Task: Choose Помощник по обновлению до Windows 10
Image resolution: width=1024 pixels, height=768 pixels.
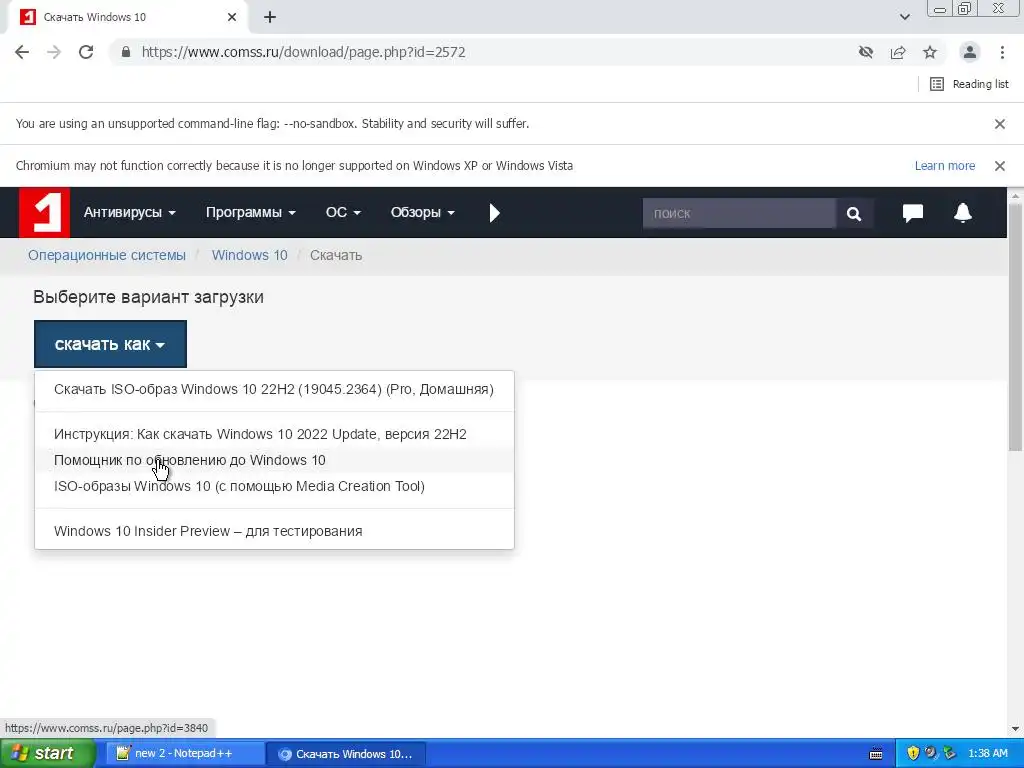Action: pos(274,460)
